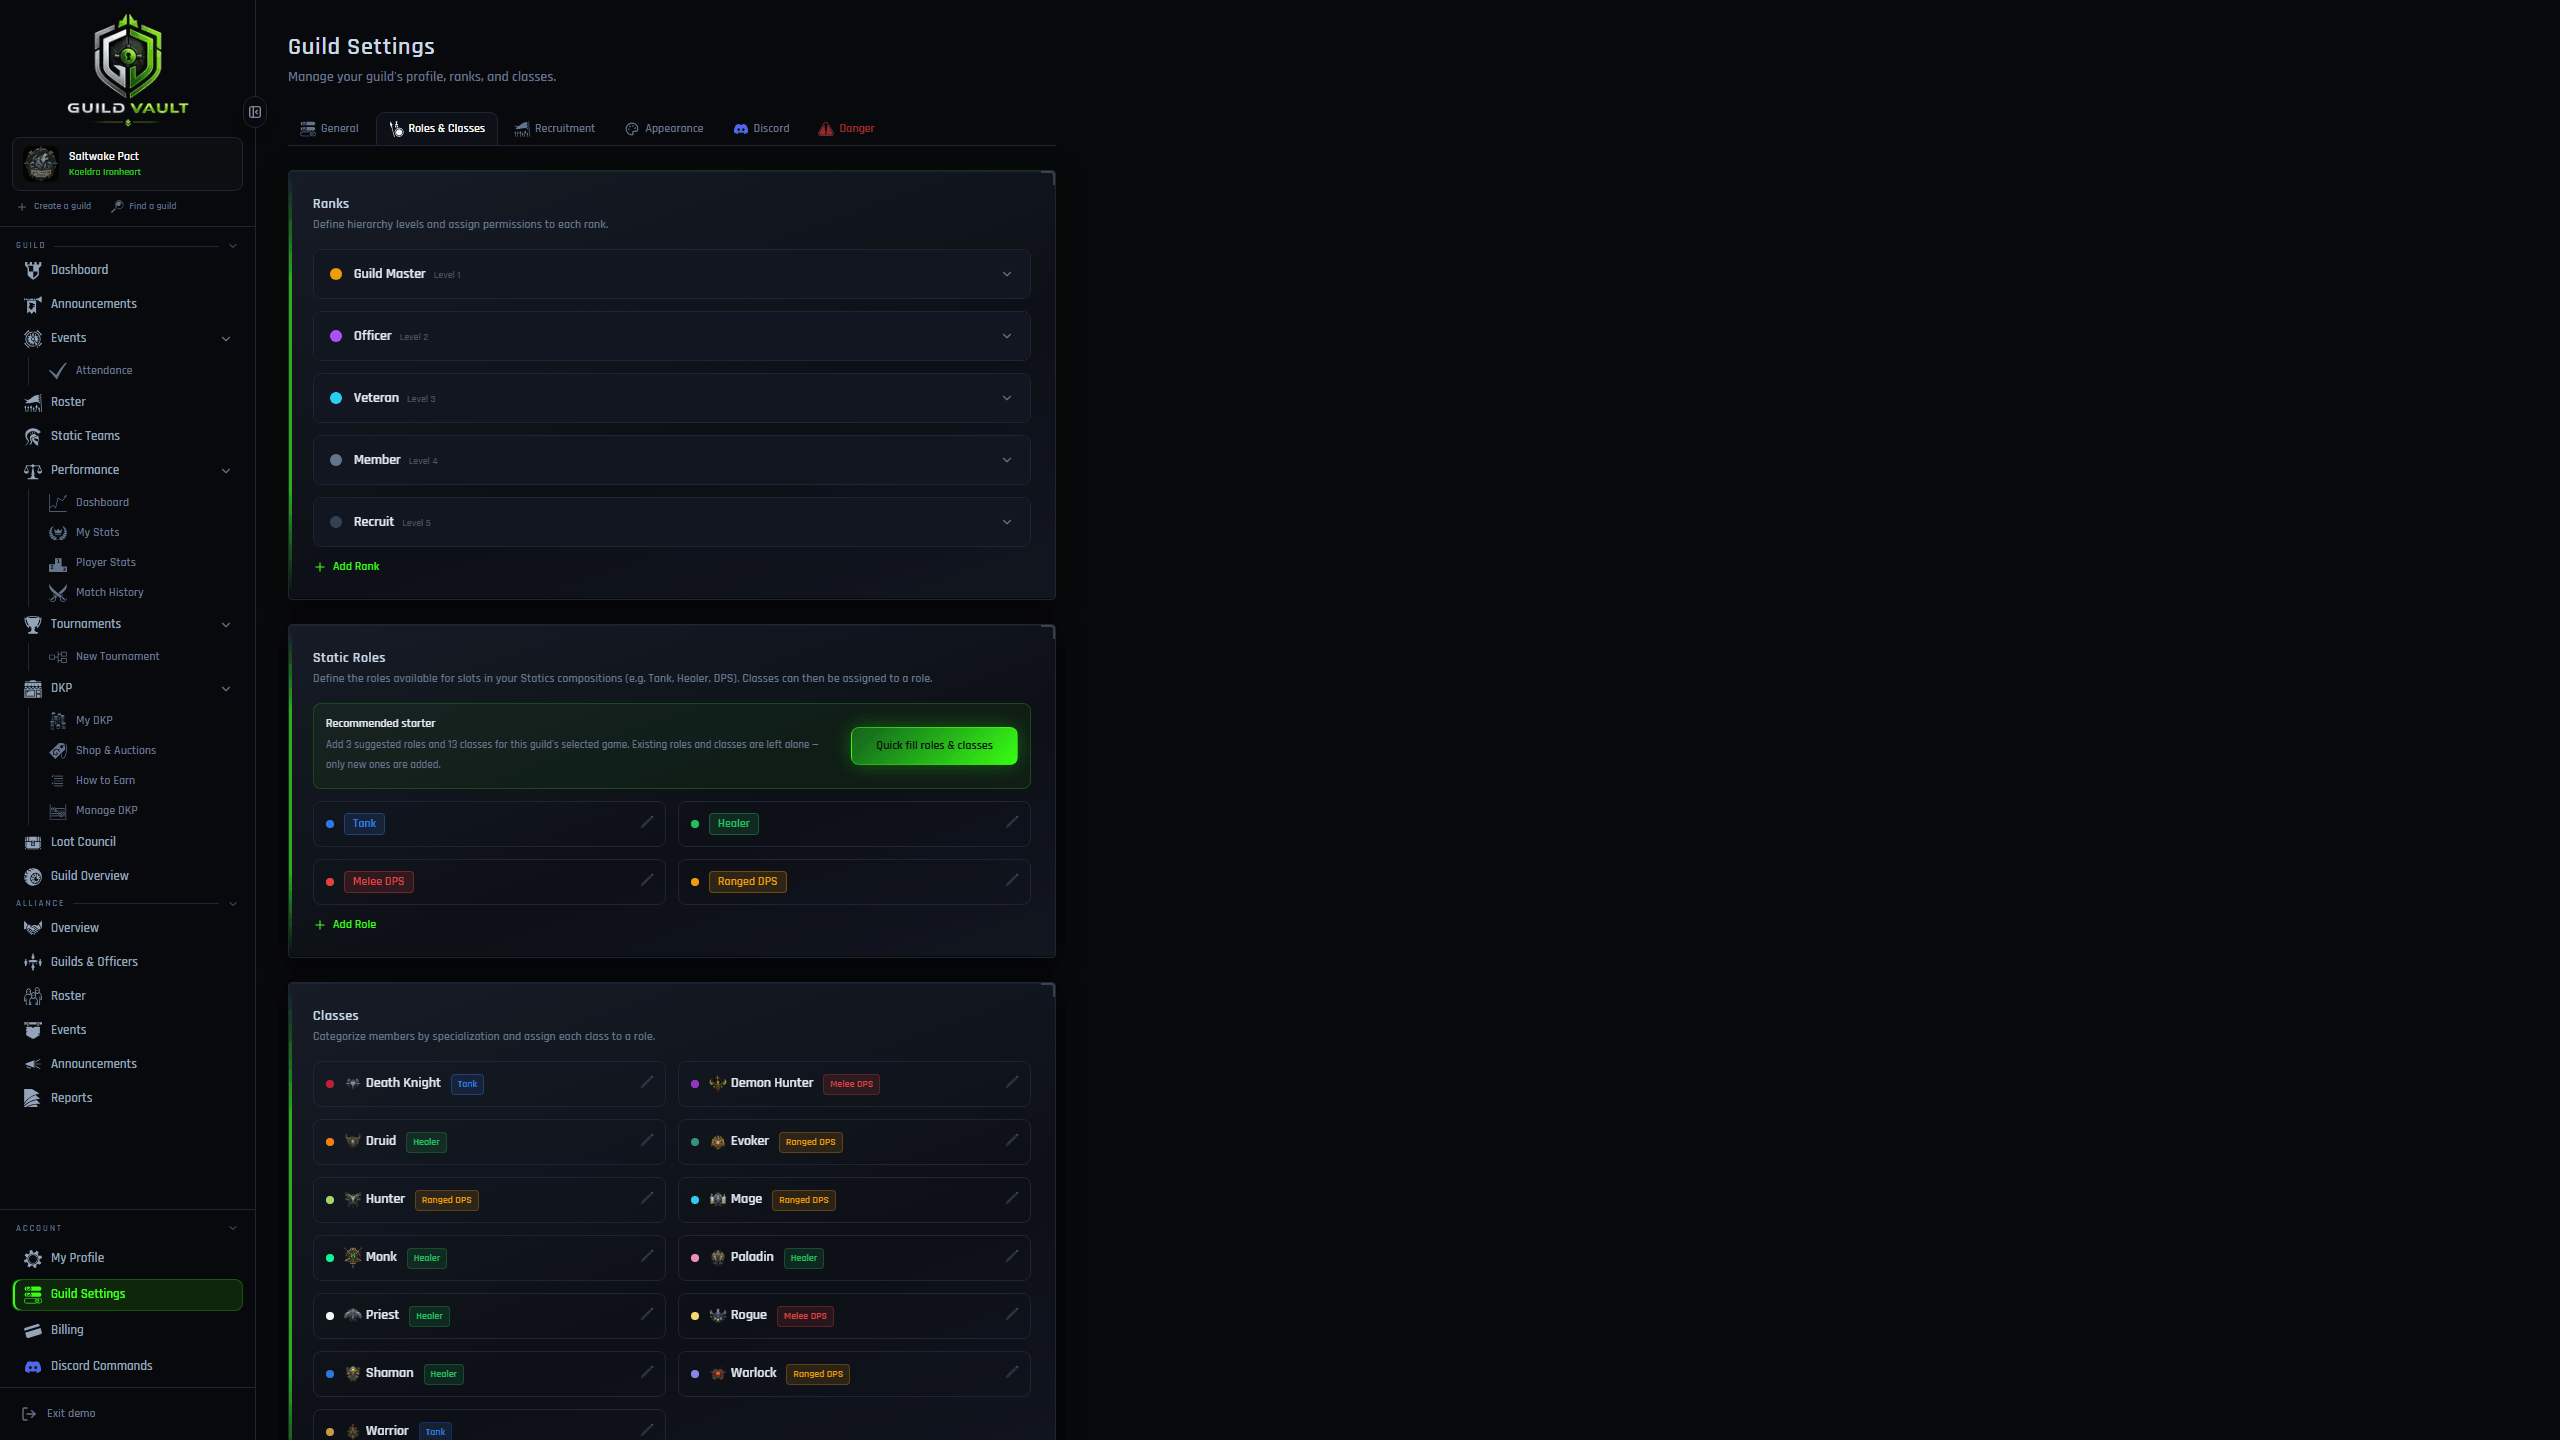Image resolution: width=2560 pixels, height=1440 pixels.
Task: Edit the Demon Hunter class with its pencil icon
Action: (x=1012, y=1083)
